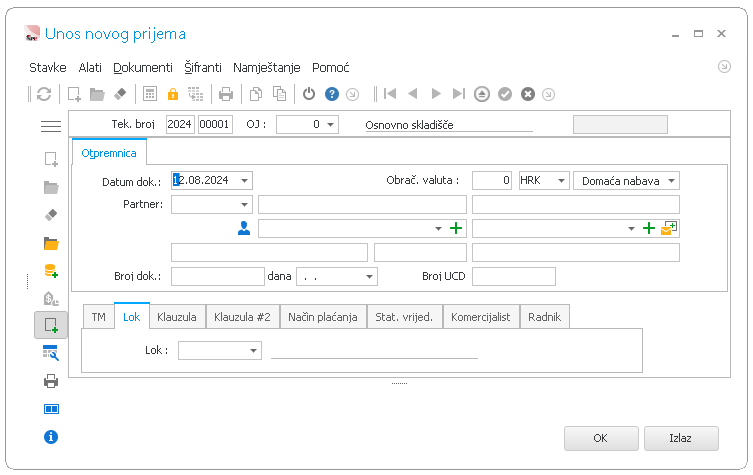753x475 pixels.
Task: Click sidebar currency document icon
Action: pyautogui.click(x=51, y=299)
